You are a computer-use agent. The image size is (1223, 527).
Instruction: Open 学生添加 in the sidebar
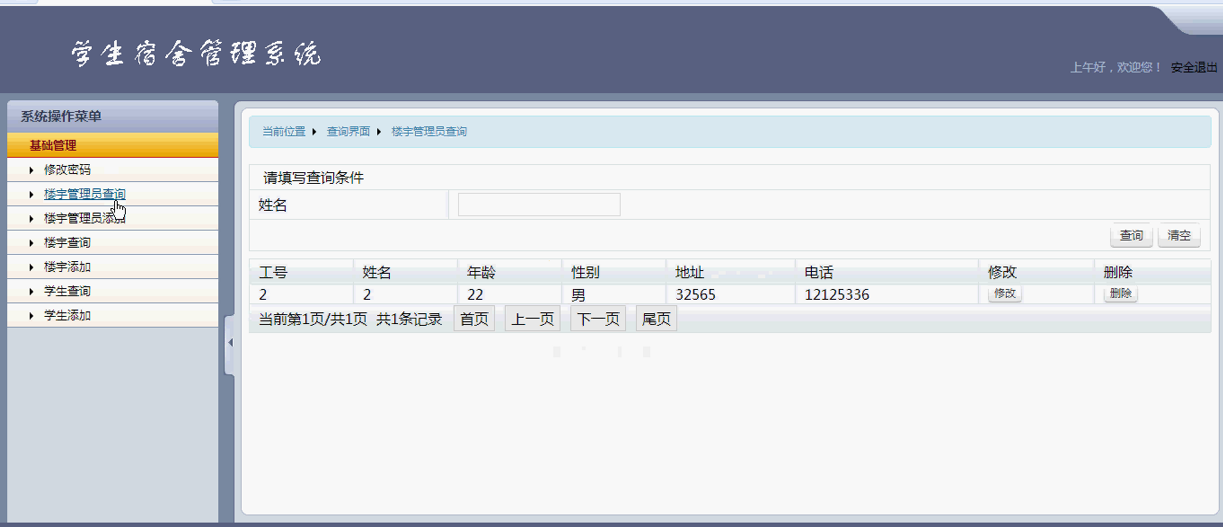coord(67,315)
